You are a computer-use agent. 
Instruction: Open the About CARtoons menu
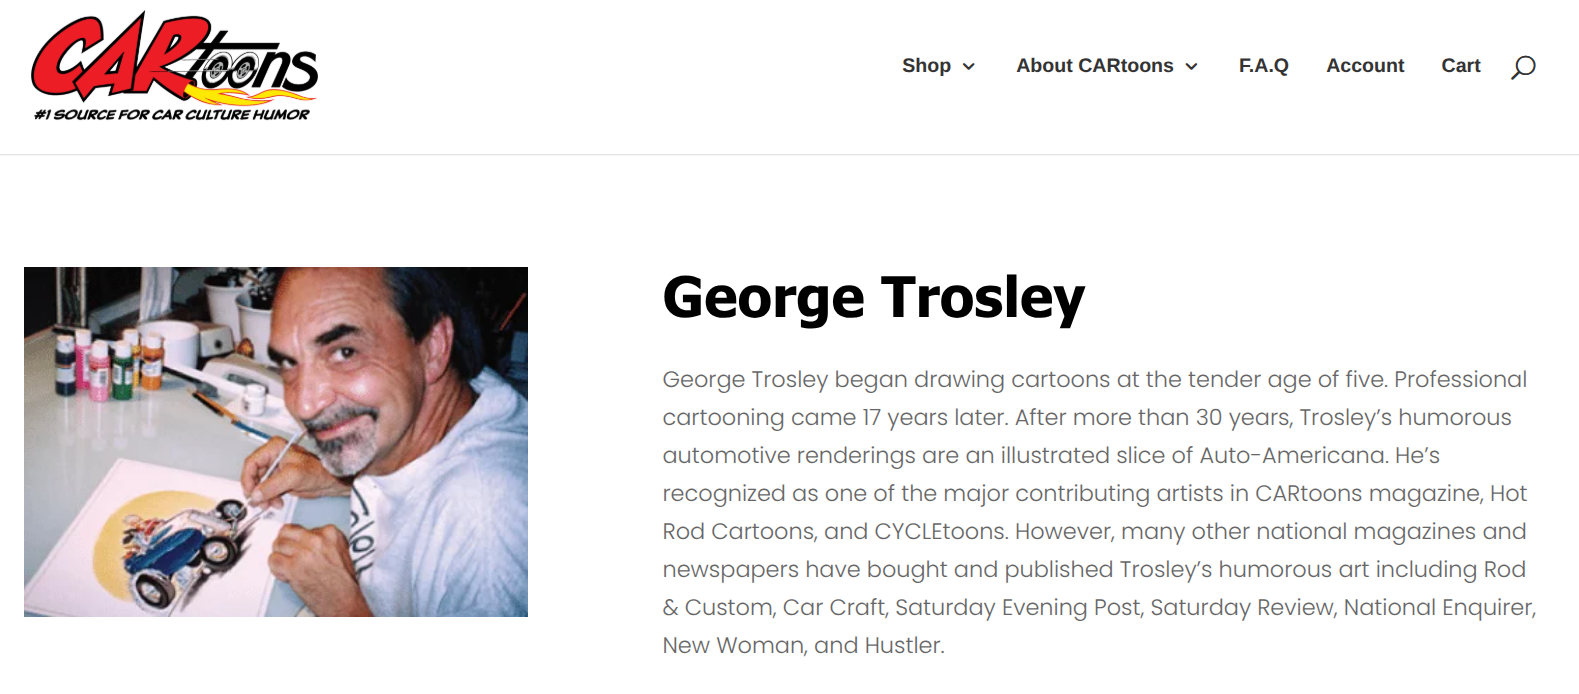(1095, 66)
